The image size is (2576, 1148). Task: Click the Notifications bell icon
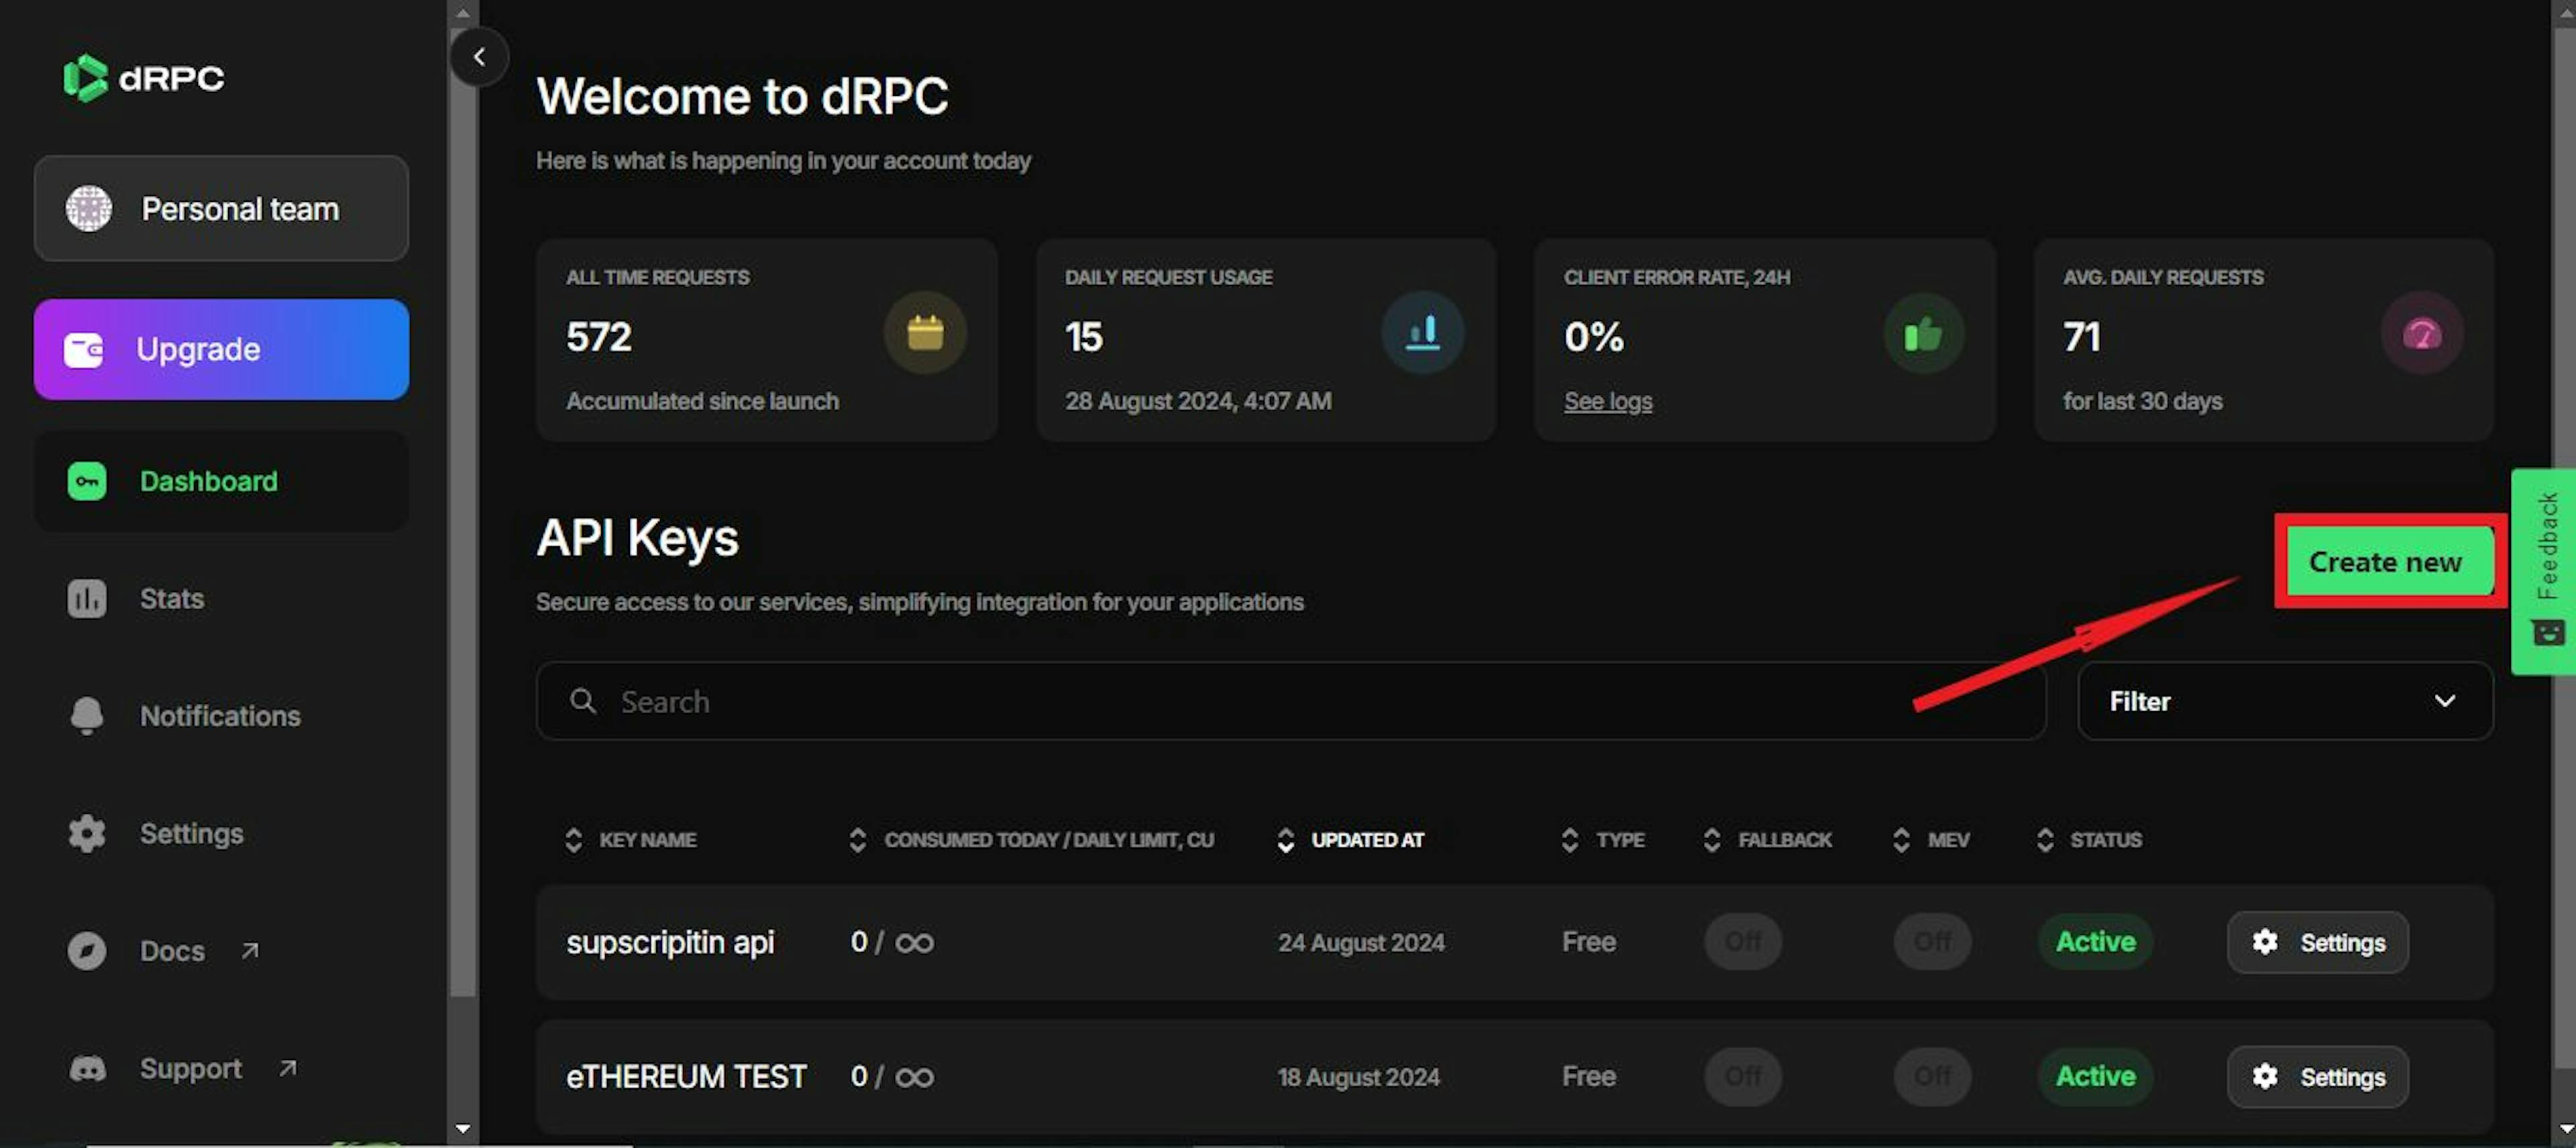click(x=87, y=716)
